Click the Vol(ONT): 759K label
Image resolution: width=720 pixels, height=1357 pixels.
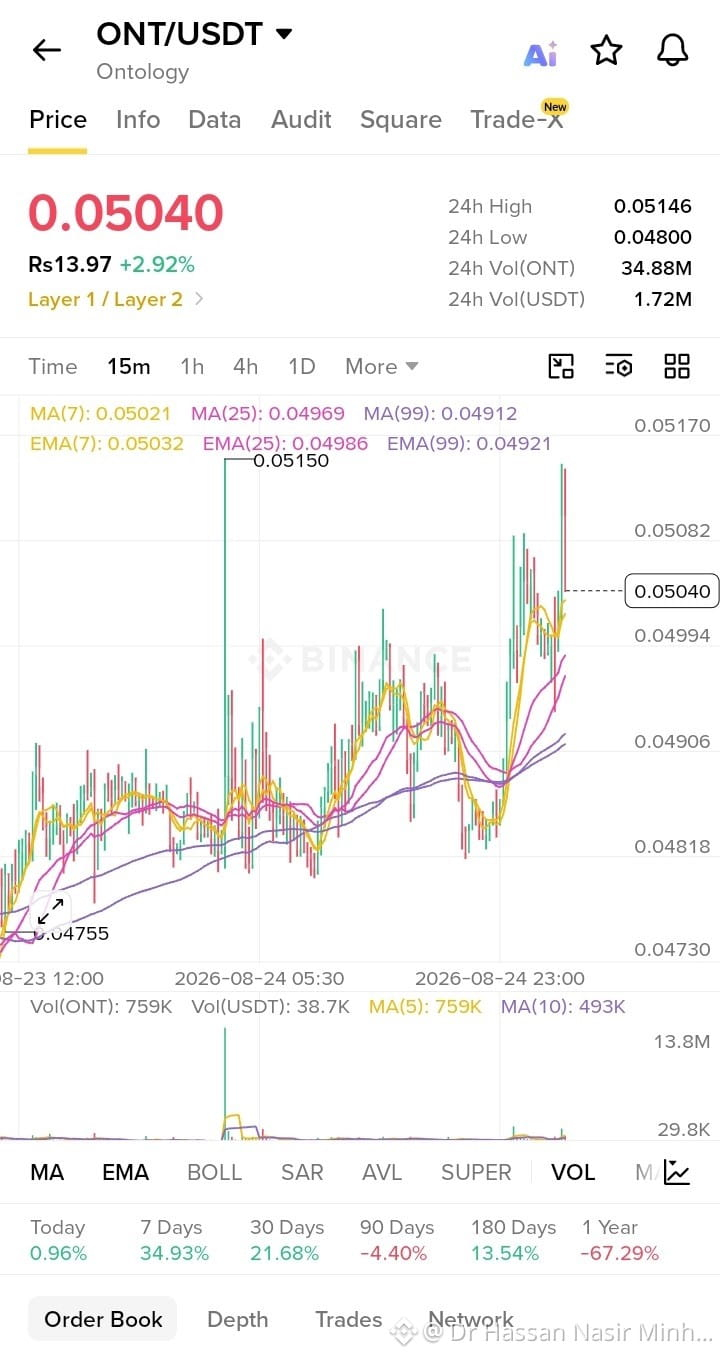(101, 1006)
